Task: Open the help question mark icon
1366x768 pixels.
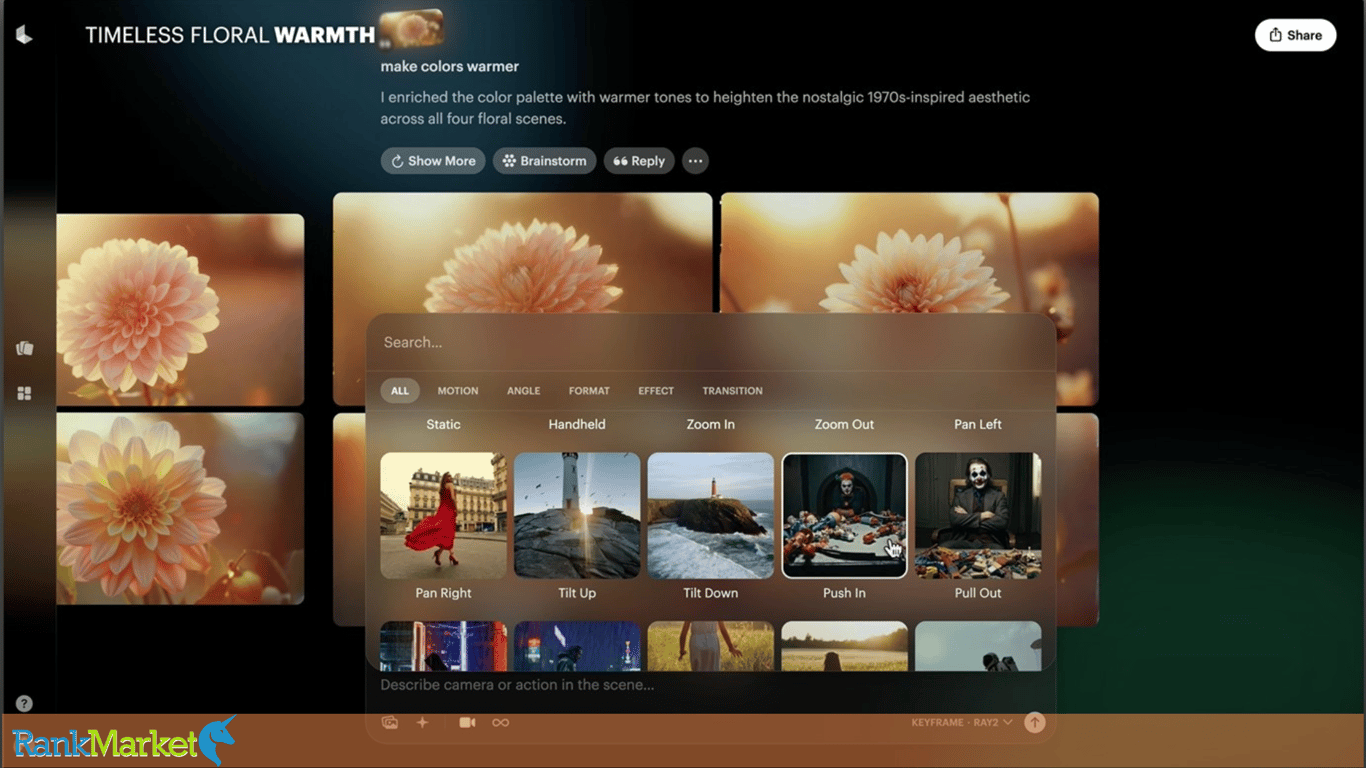Action: [x=25, y=704]
